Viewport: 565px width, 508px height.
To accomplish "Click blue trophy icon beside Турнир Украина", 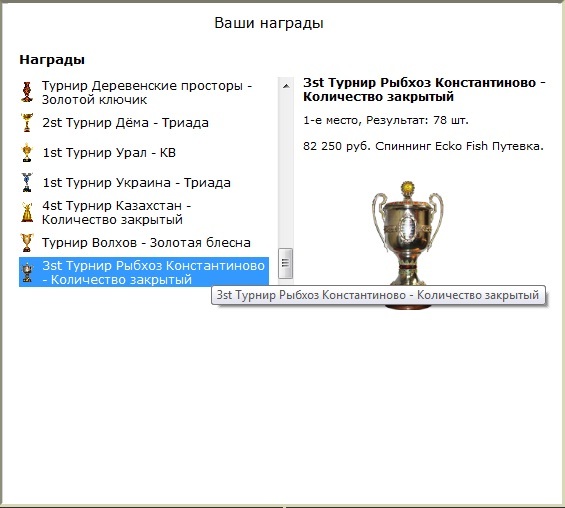I will [x=27, y=182].
